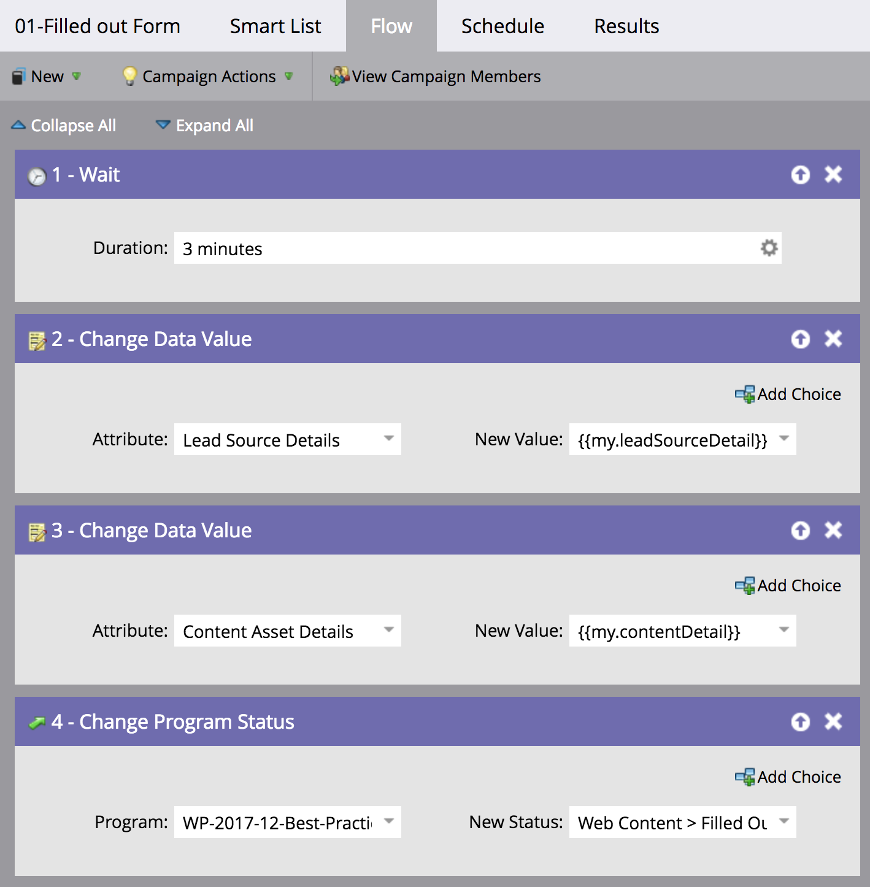Viewport: 870px width, 887px height.
Task: Collapse All flow steps
Action: point(63,125)
